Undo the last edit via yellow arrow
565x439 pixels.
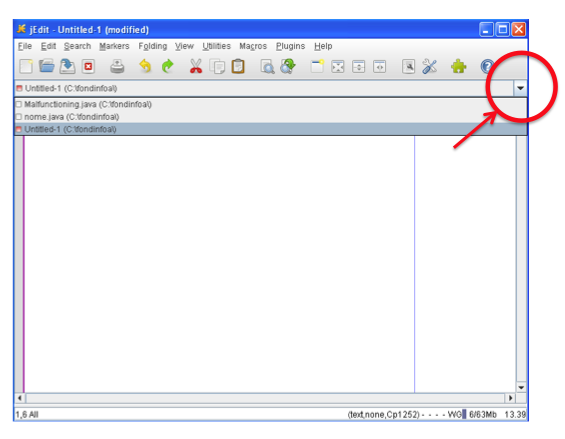[145, 67]
